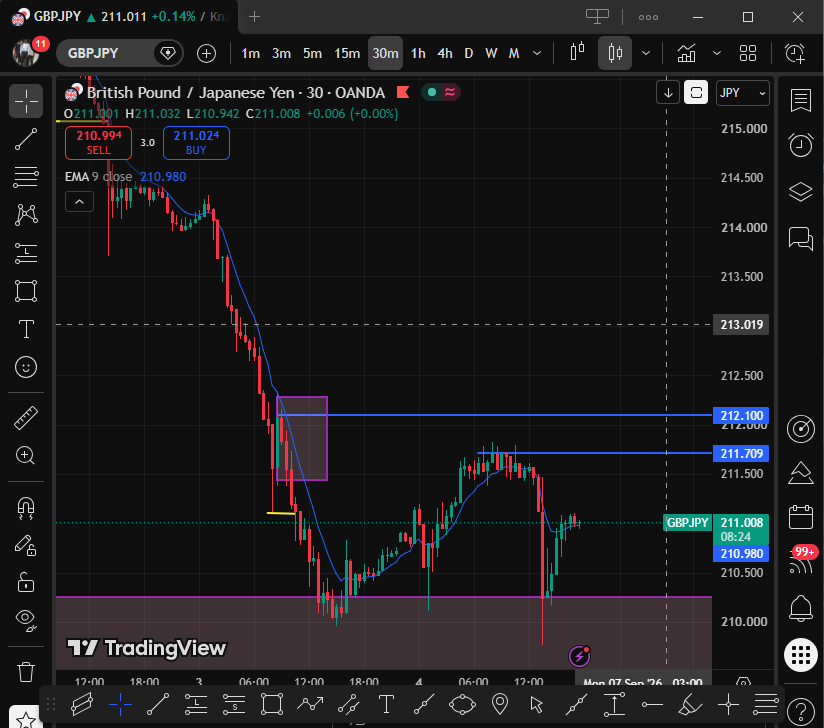Viewport: 824px width, 728px height.
Task: Click the create alert clock-plus icon
Action: tap(795, 53)
